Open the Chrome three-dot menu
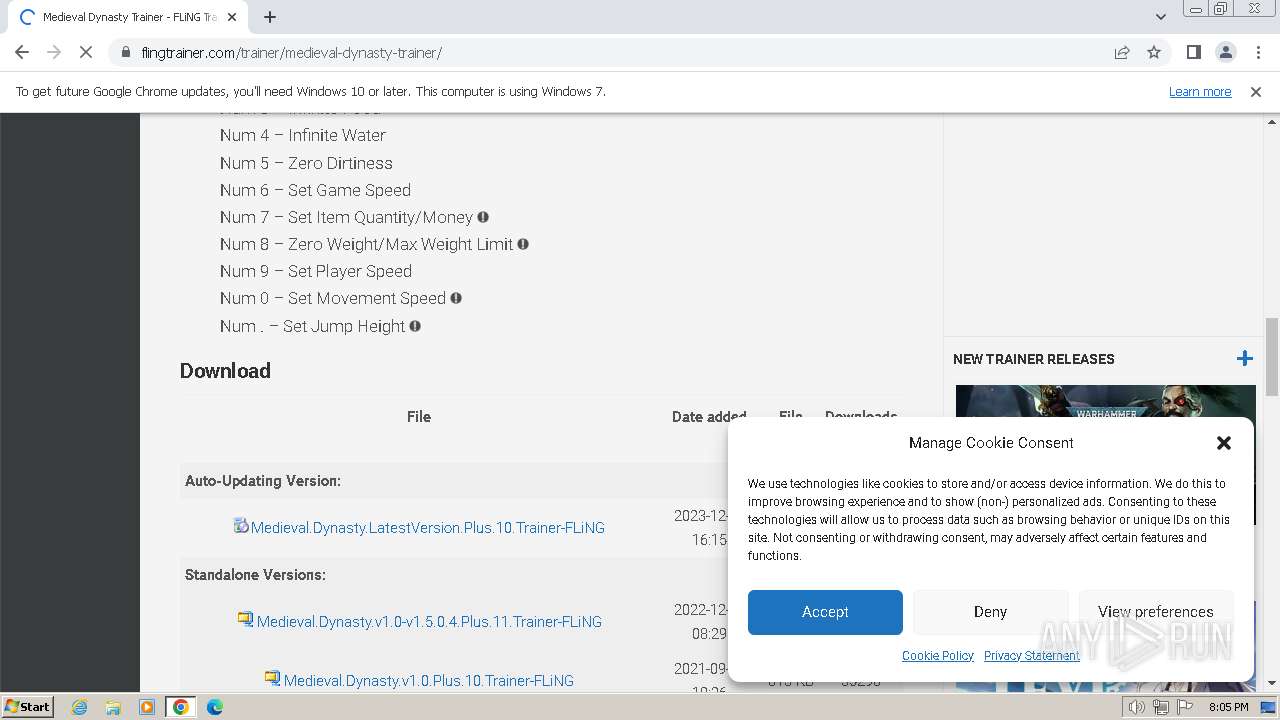Screen dimensions: 1280x720 pyautogui.click(x=1257, y=52)
